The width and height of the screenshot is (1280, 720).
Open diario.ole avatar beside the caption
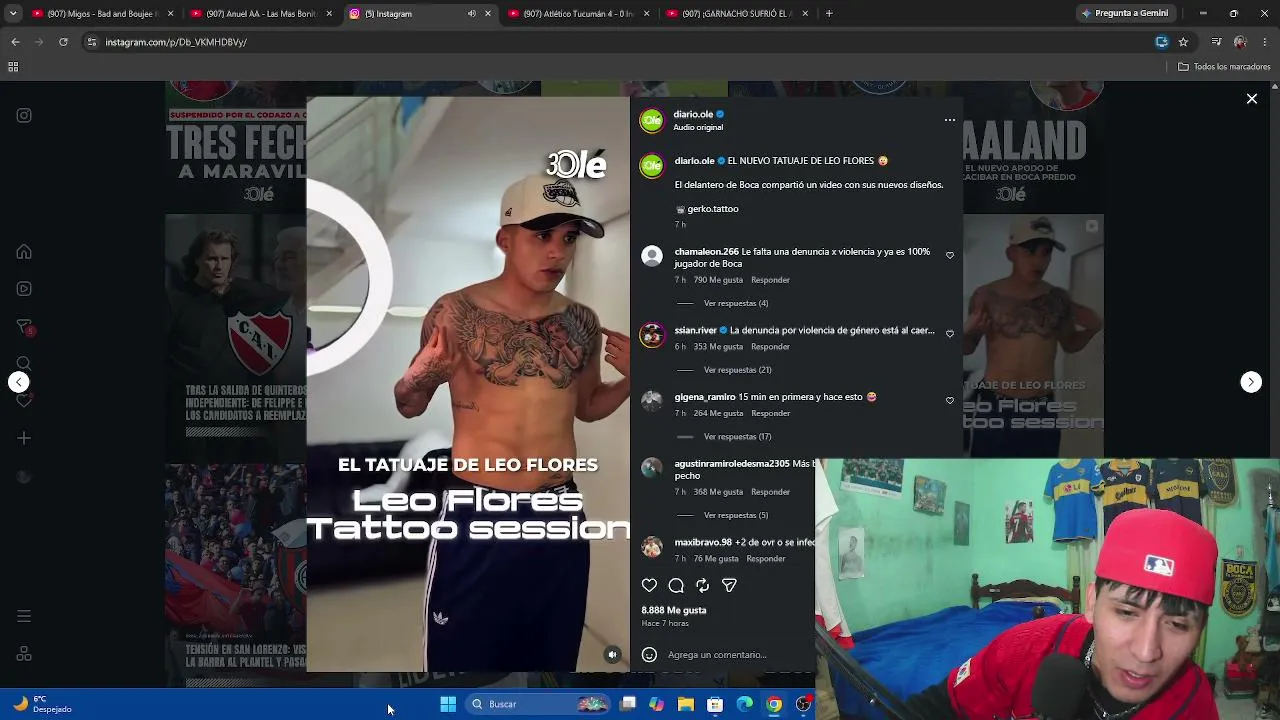coord(652,166)
